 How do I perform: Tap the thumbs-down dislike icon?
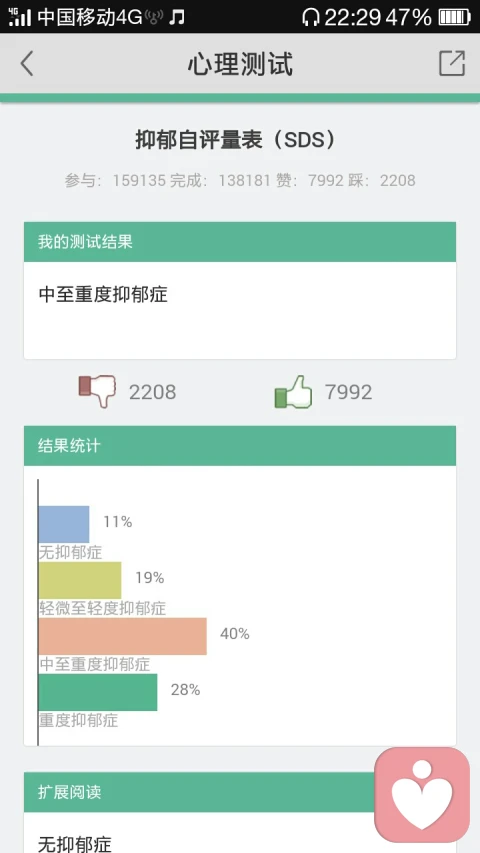97,390
